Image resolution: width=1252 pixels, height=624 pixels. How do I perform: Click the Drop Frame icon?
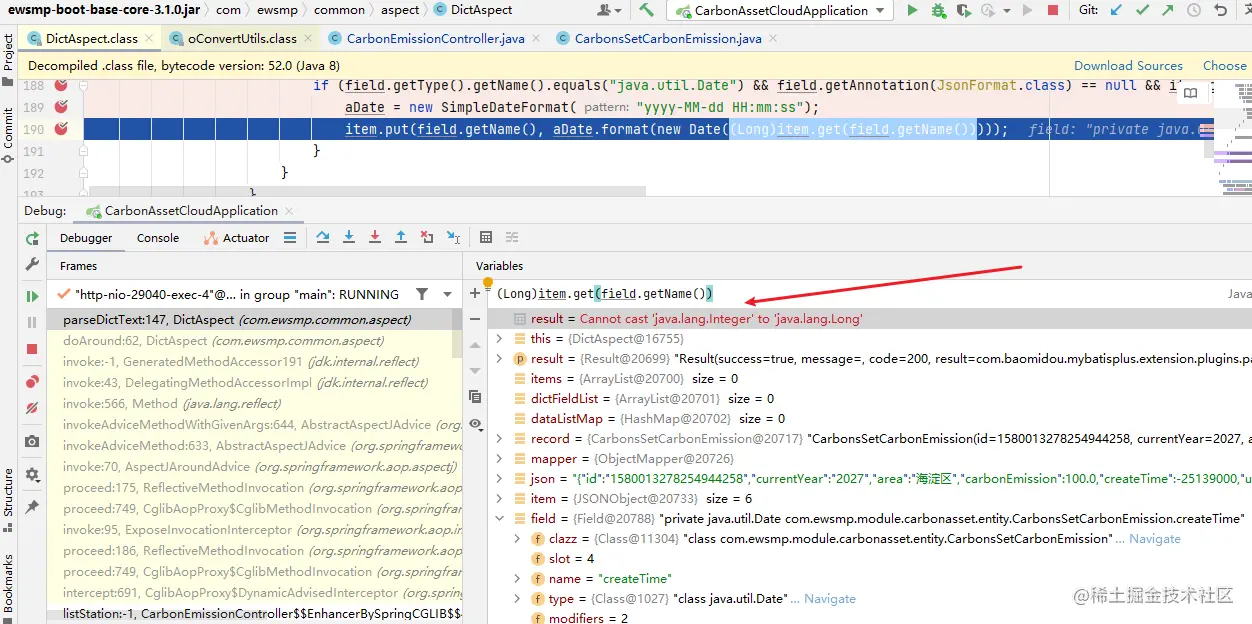(427, 237)
